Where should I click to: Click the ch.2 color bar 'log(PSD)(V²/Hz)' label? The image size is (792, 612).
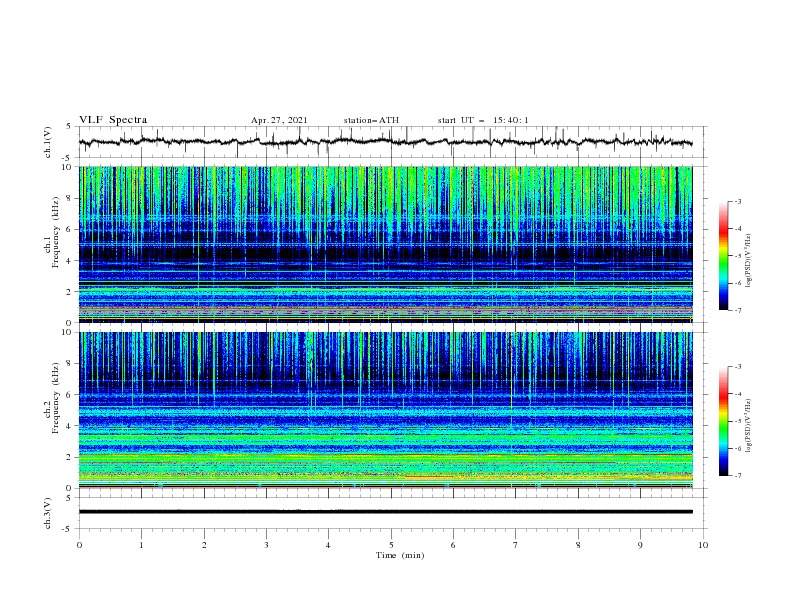[x=748, y=426]
